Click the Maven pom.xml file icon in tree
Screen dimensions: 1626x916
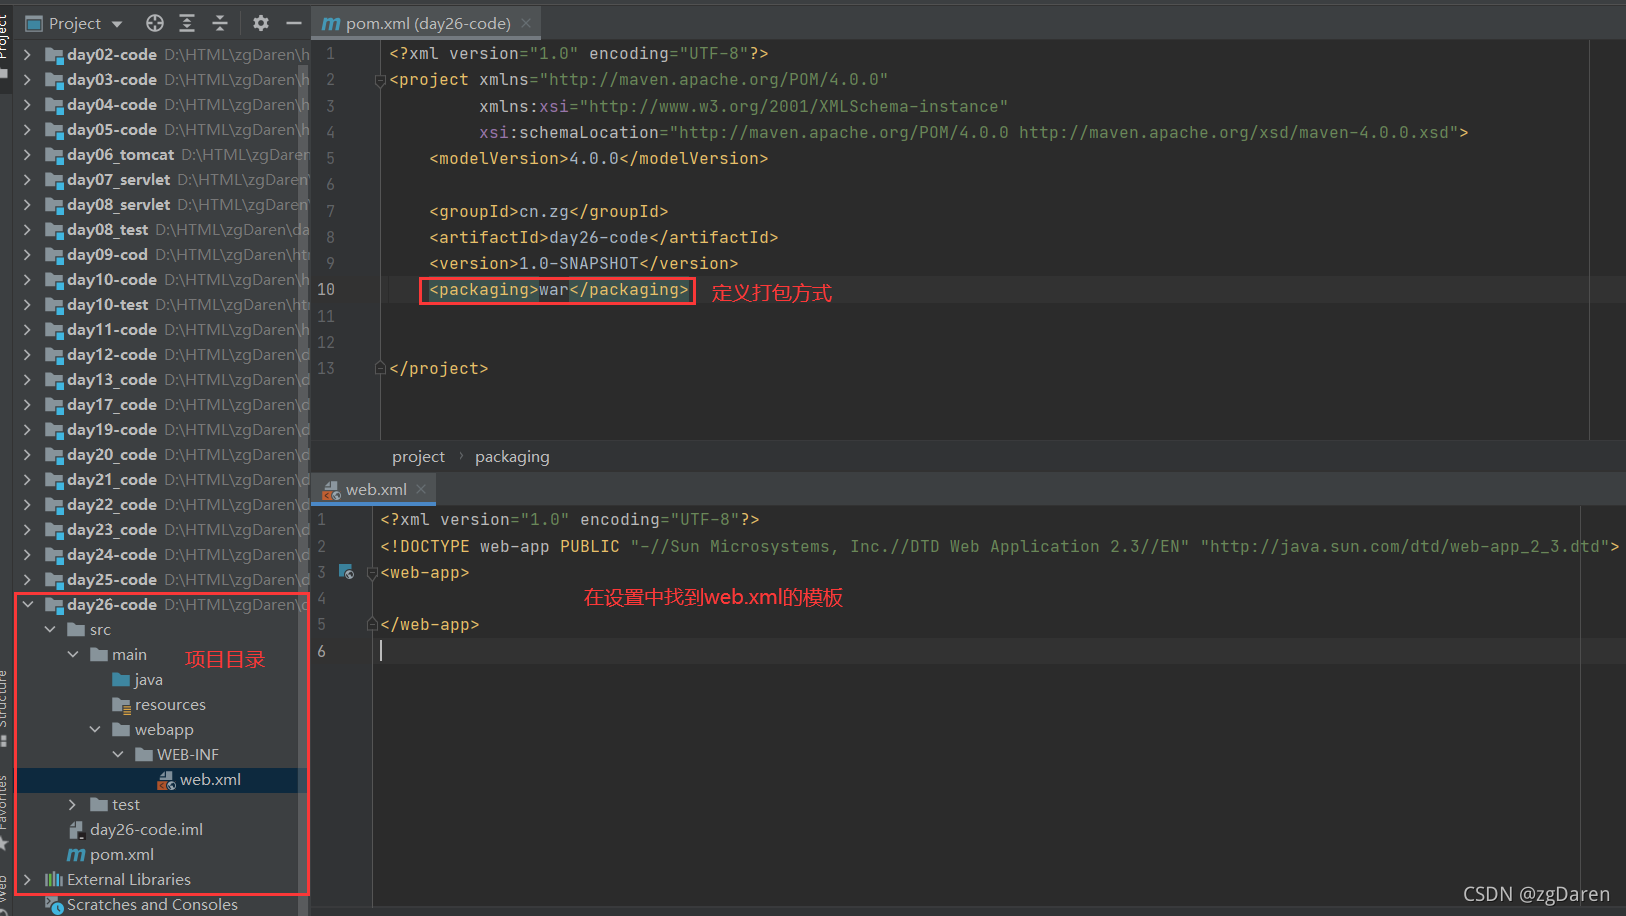click(x=76, y=855)
